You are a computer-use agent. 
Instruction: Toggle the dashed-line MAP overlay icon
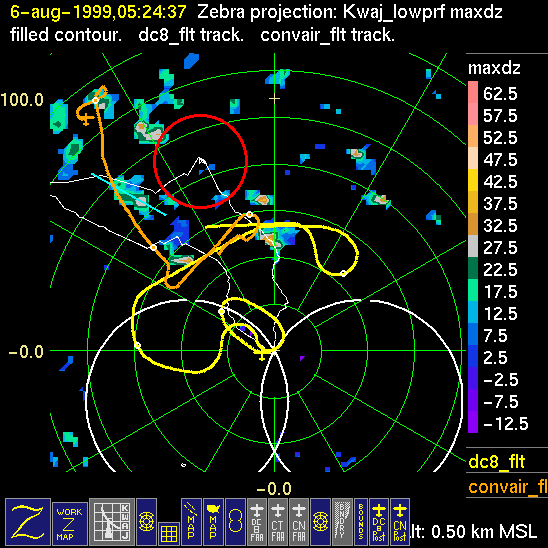pyautogui.click(x=191, y=522)
